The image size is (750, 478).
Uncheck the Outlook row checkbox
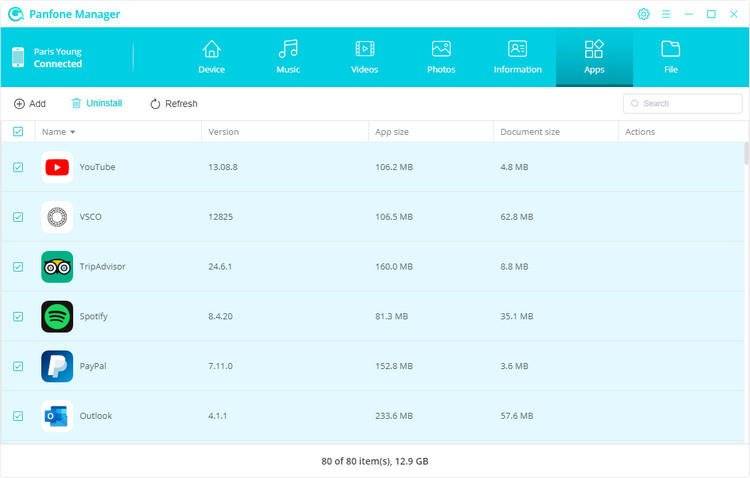coord(18,416)
